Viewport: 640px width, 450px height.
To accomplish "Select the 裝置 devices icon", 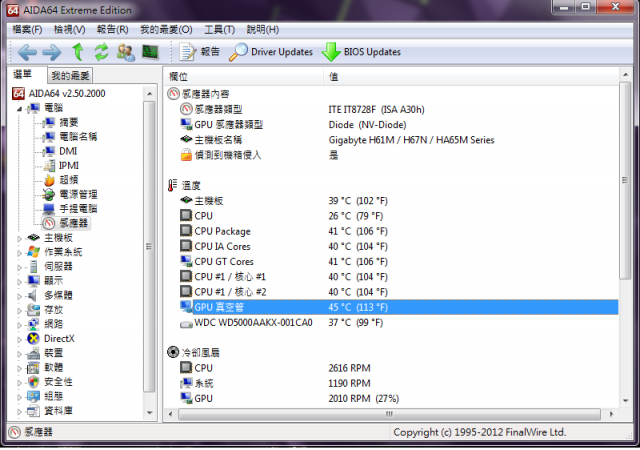I will [33, 353].
